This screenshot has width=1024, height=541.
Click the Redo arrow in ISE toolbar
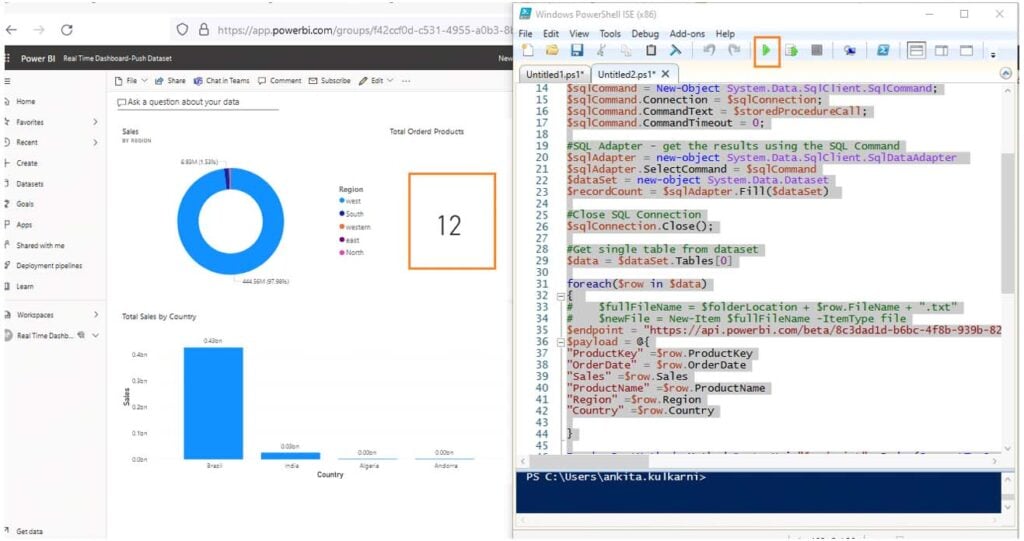(734, 50)
